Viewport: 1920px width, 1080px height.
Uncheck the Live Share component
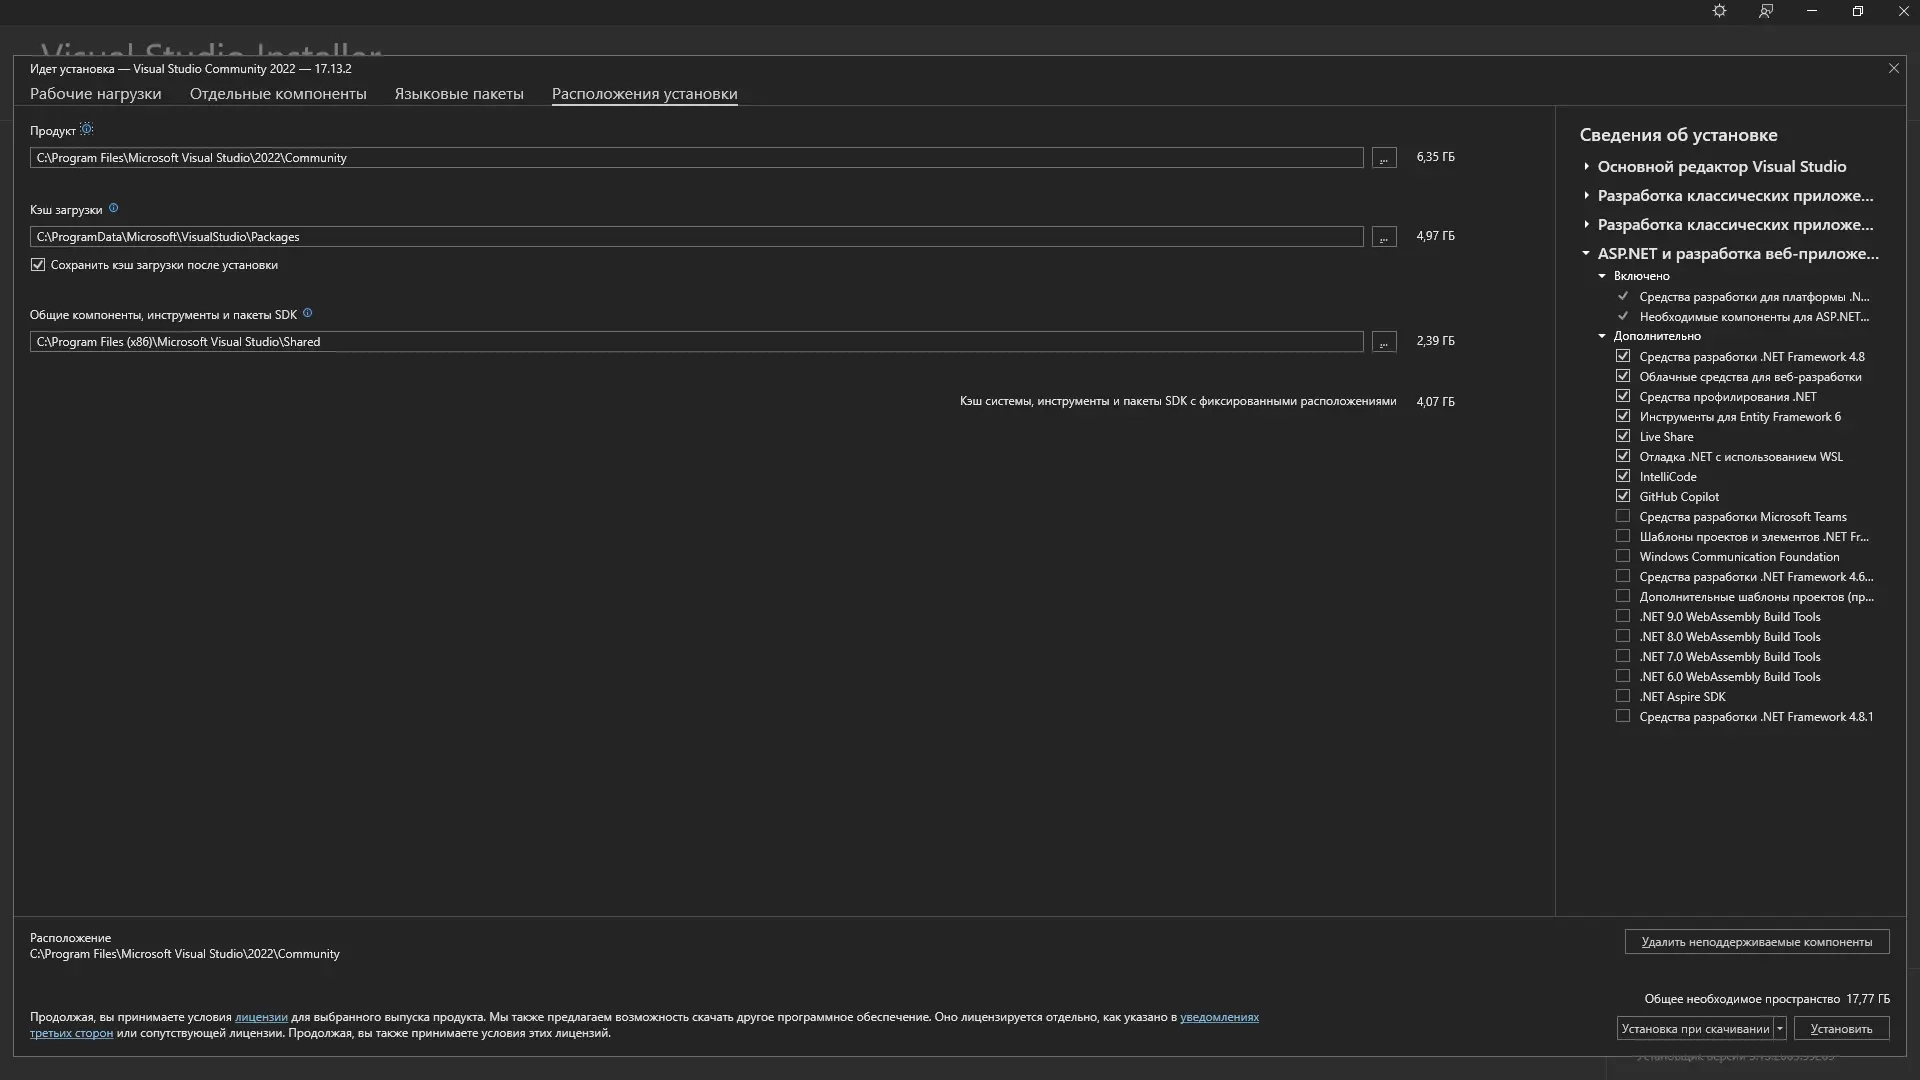coord(1623,436)
